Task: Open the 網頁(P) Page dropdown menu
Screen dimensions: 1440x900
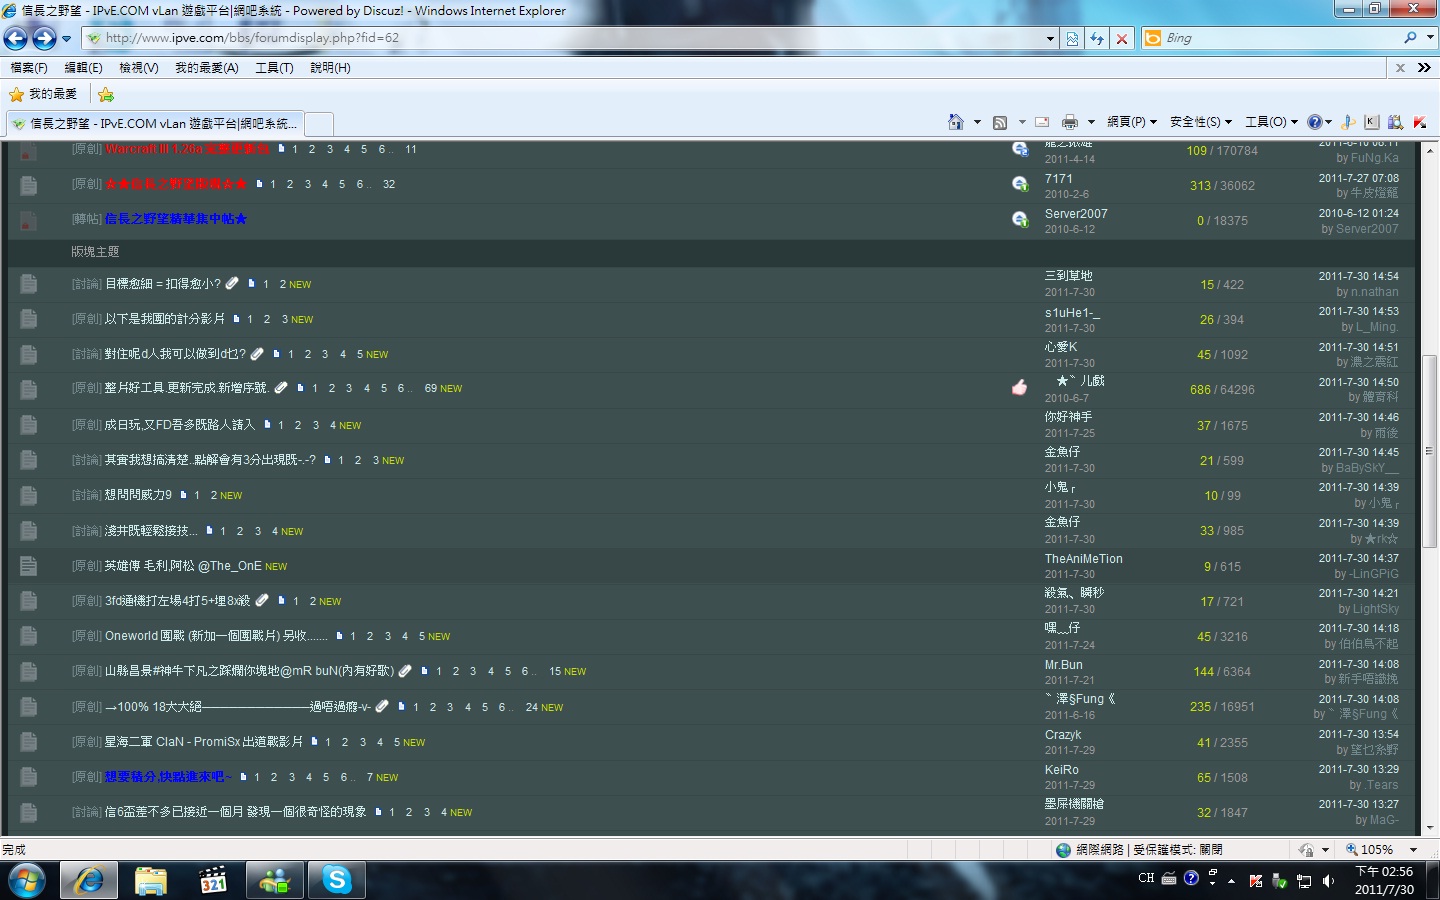Action: click(x=1132, y=122)
